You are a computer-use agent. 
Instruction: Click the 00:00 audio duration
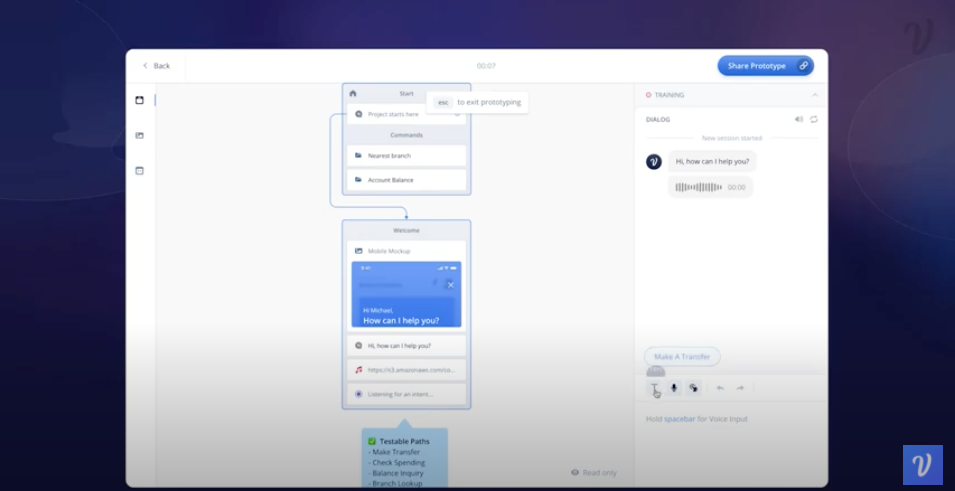736,187
